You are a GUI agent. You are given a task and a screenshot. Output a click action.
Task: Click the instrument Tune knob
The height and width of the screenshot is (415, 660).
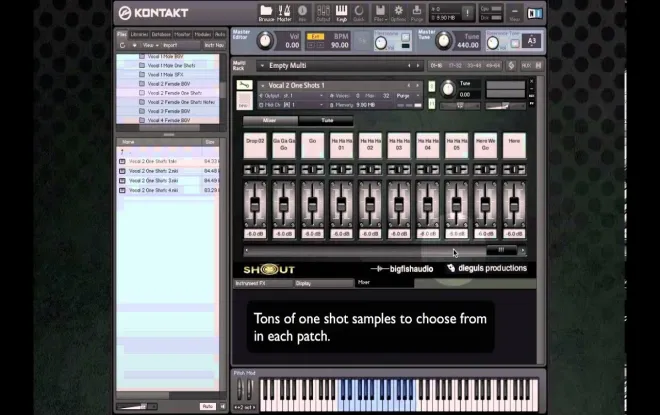(448, 88)
